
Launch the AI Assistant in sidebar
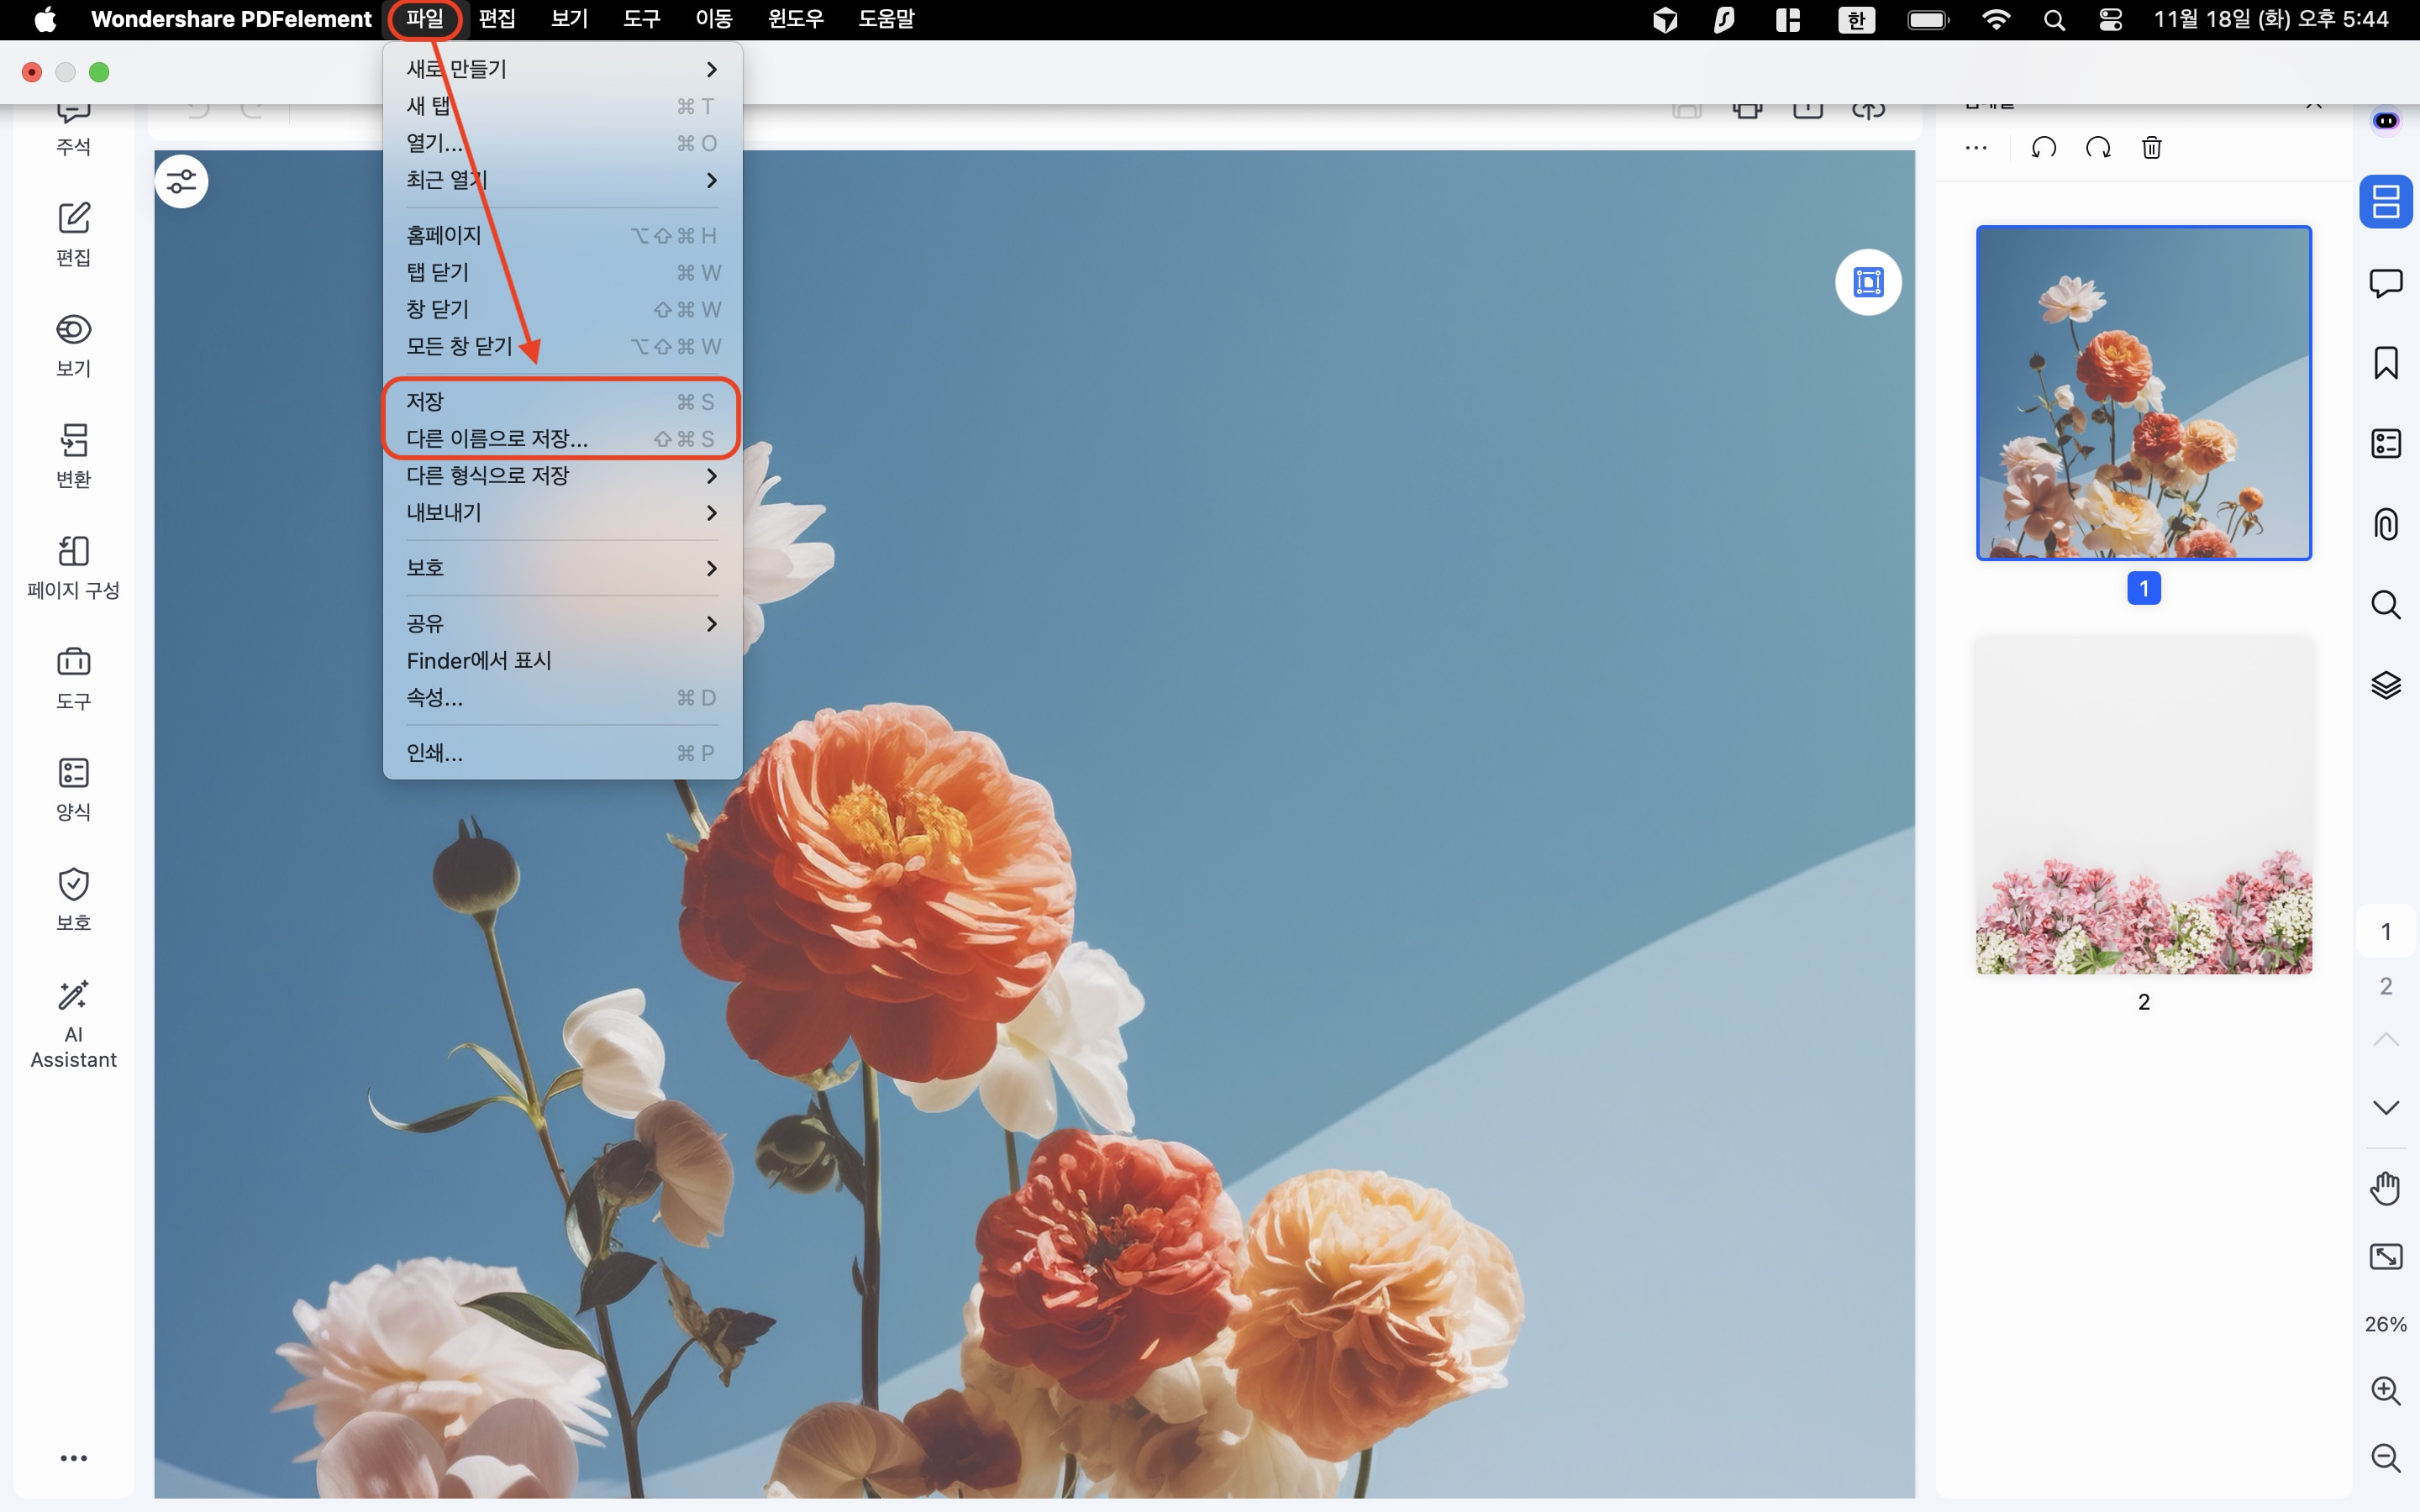tap(73, 1022)
